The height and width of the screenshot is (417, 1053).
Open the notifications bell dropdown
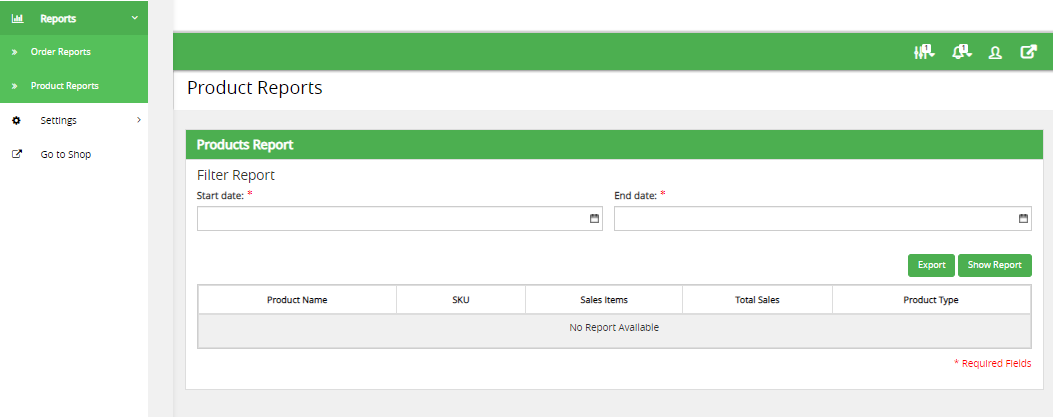(962, 52)
